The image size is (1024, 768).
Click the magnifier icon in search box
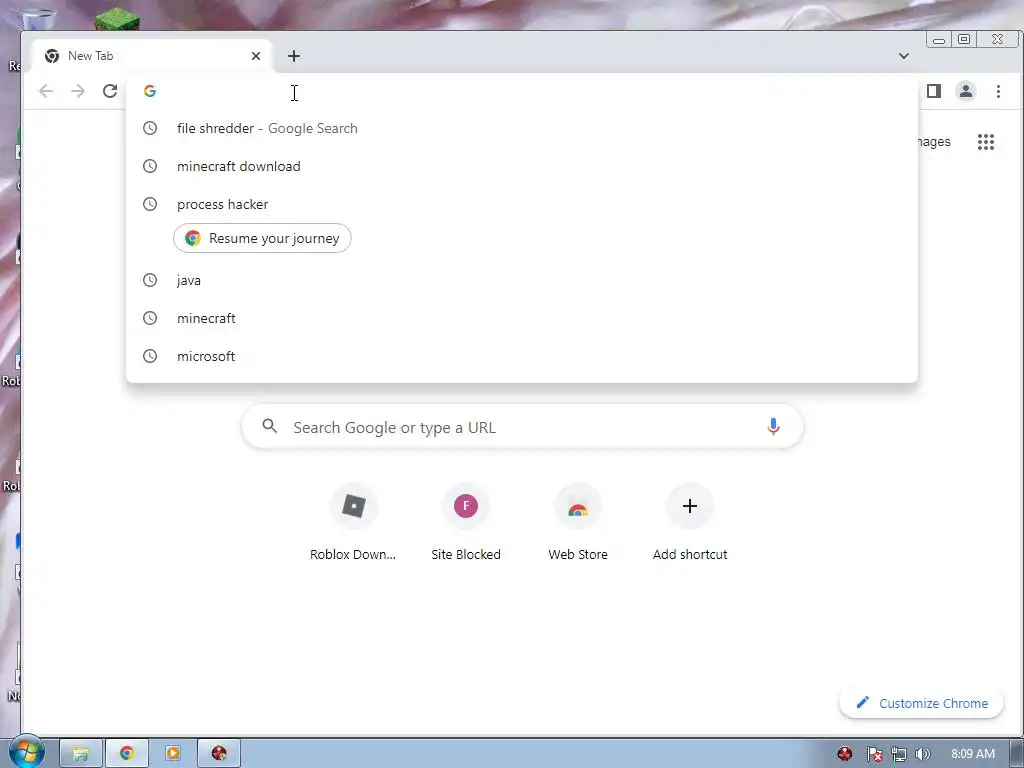[x=269, y=426]
